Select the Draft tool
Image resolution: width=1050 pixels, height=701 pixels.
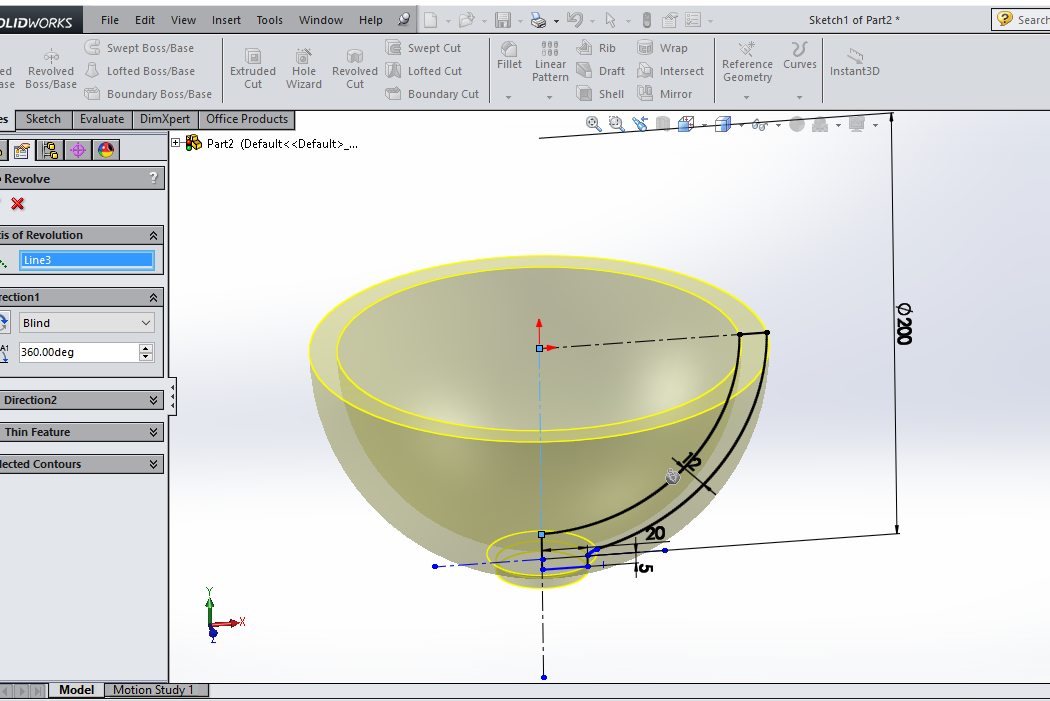coord(601,71)
